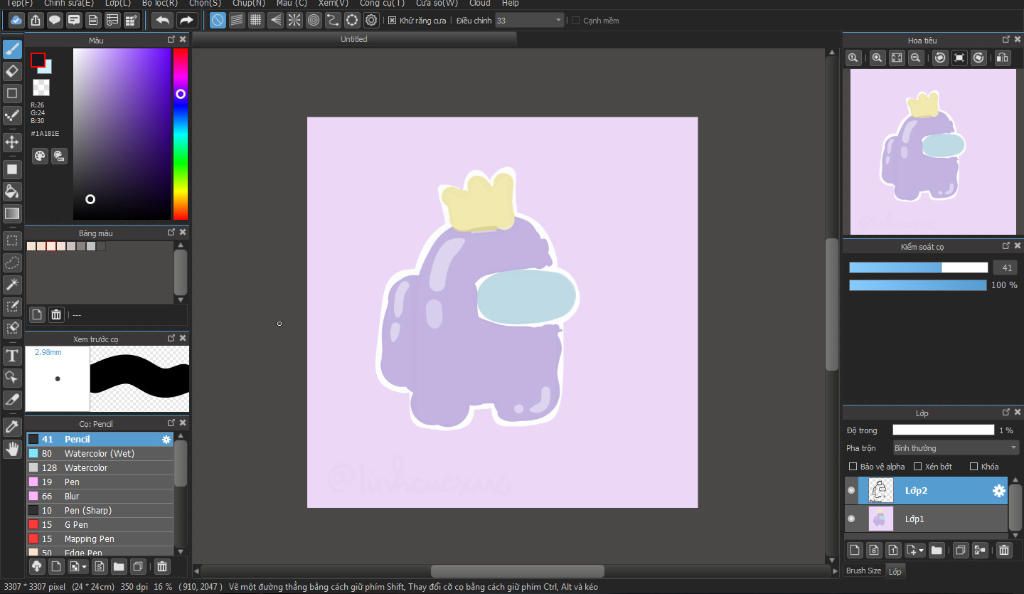This screenshot has width=1024, height=594.
Task: Zoom in on the navigator panel
Action: 877,57
